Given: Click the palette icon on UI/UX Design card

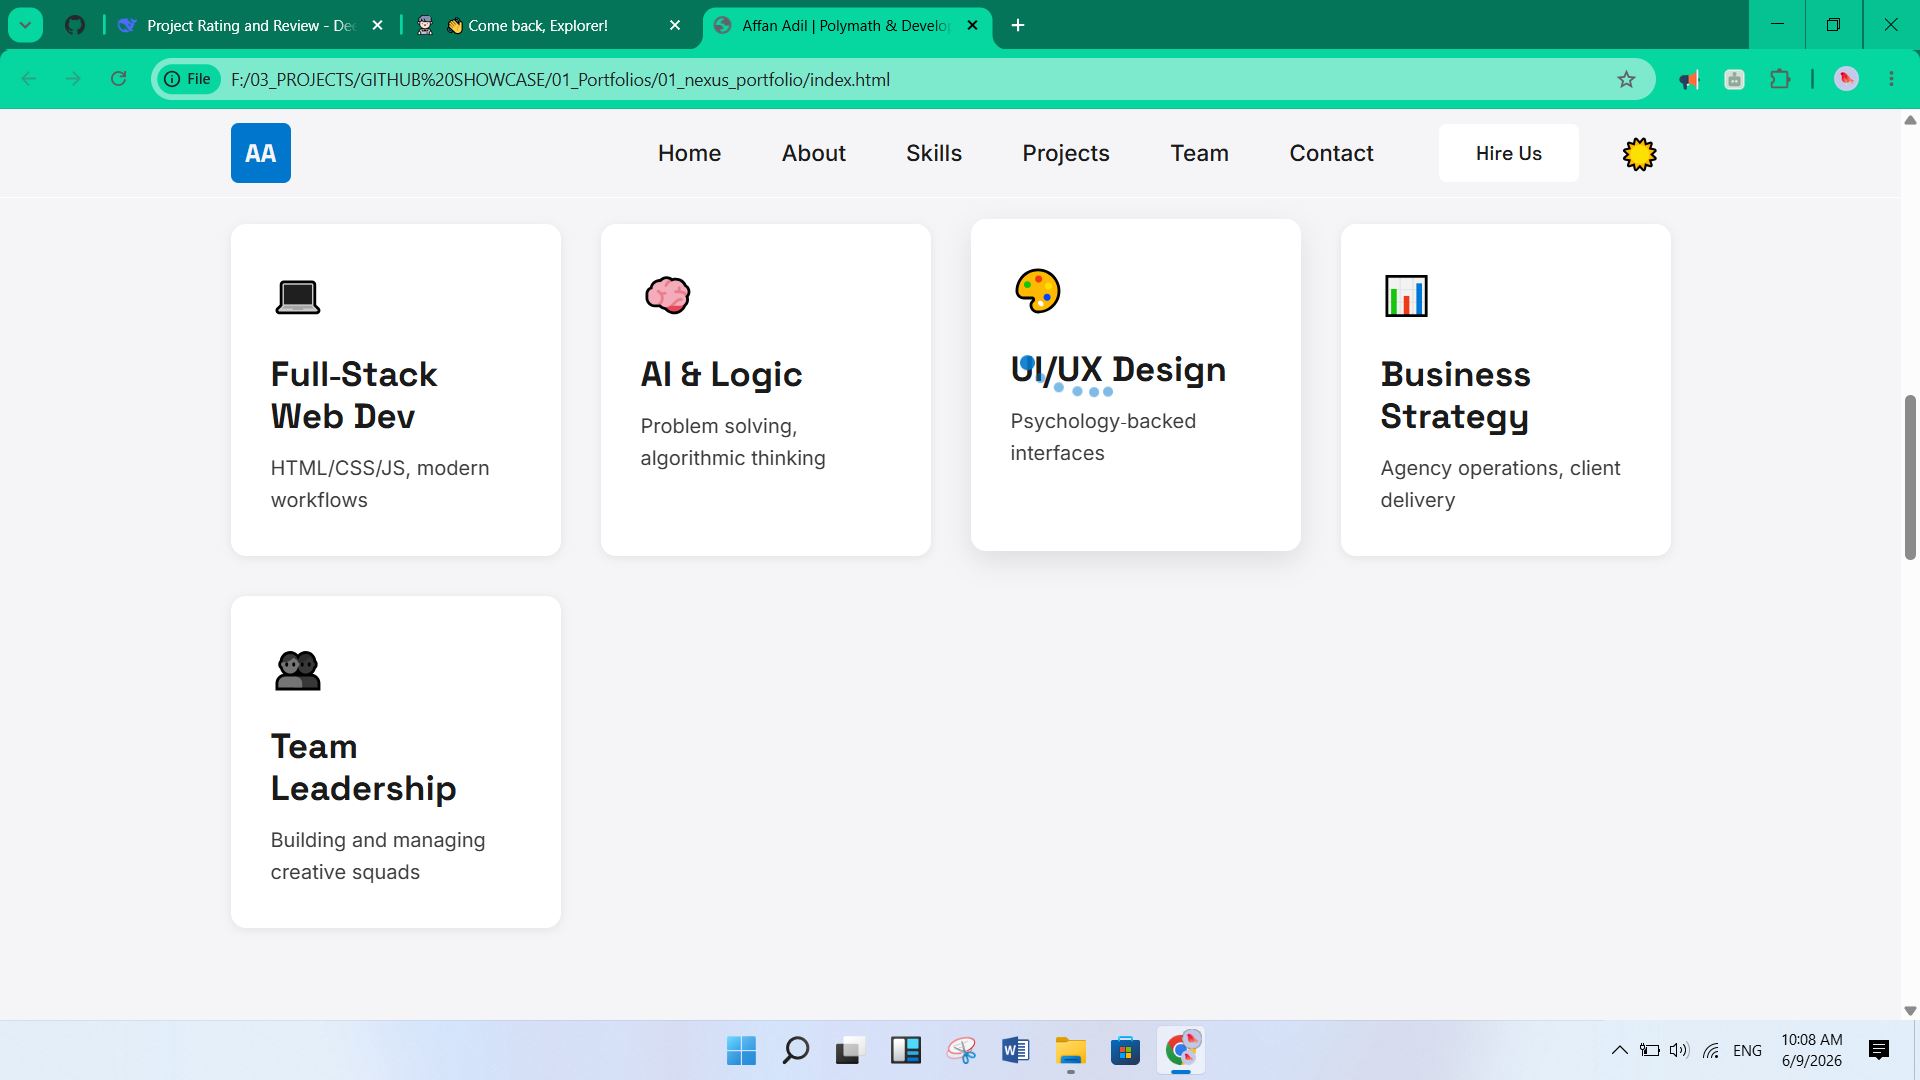Looking at the screenshot, I should tap(1037, 291).
